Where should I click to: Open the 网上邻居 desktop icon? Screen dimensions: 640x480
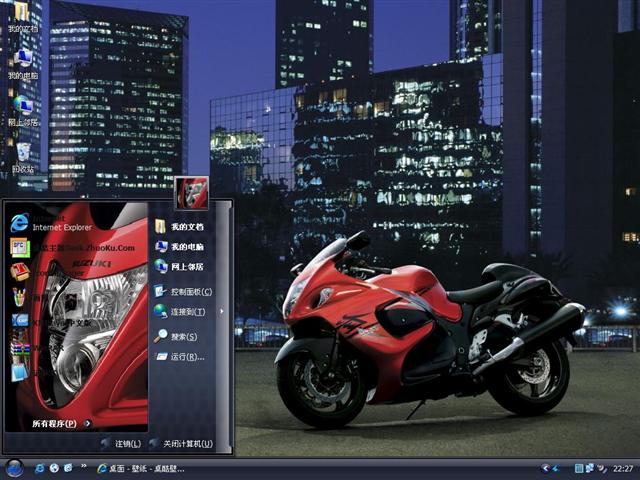point(23,106)
